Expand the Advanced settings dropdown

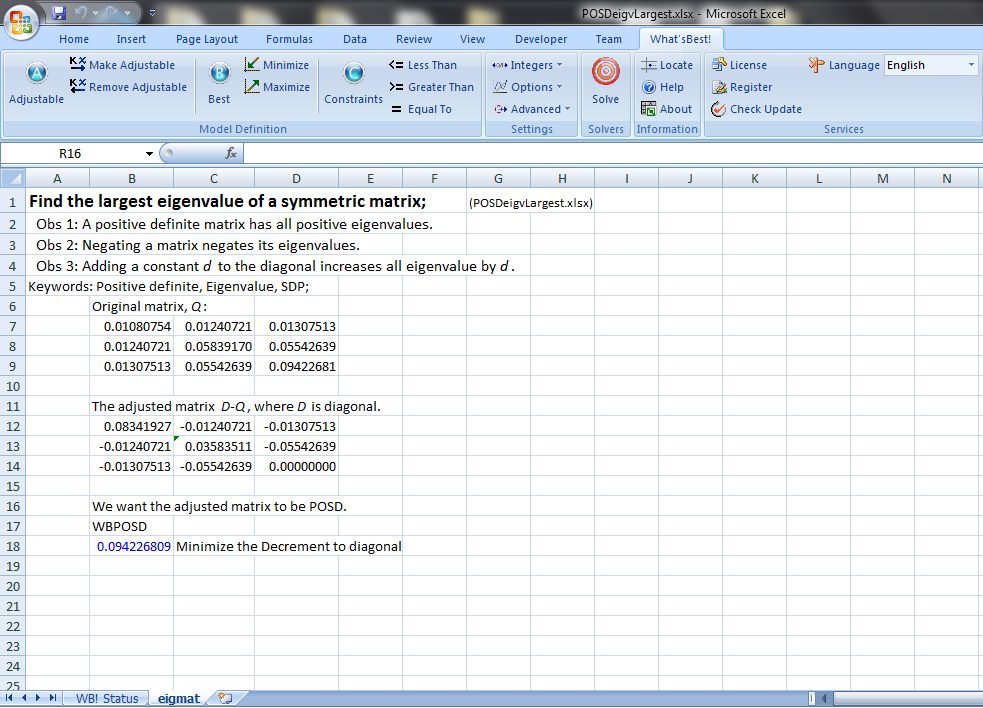532,109
